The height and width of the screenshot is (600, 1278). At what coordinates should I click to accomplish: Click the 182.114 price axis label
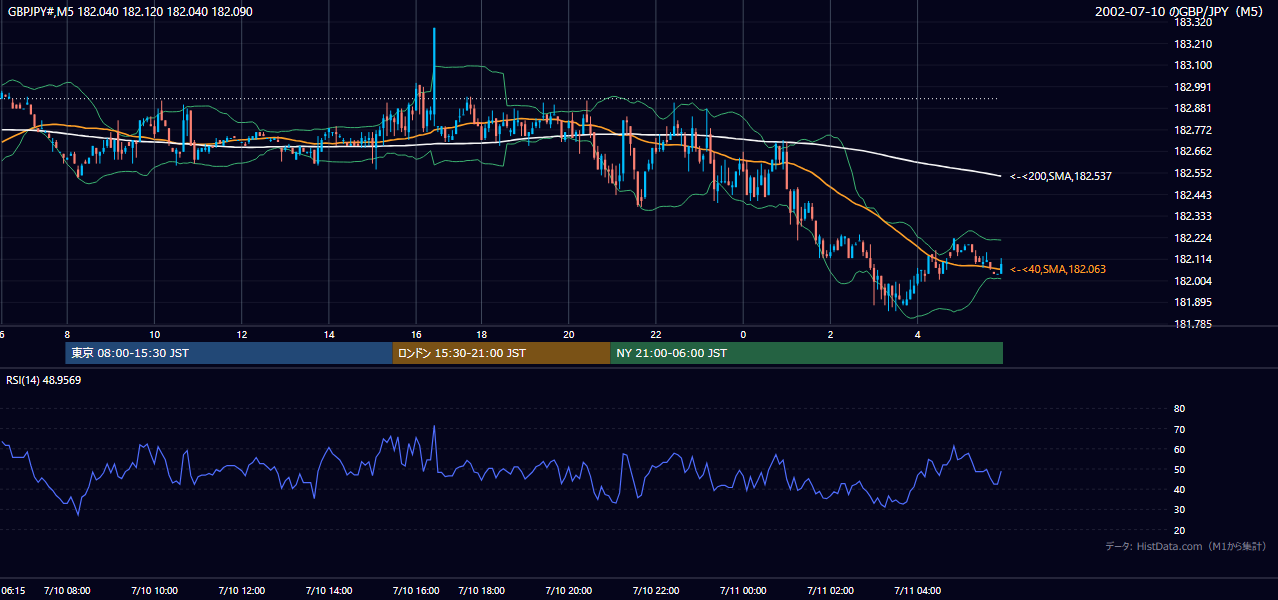[1192, 259]
